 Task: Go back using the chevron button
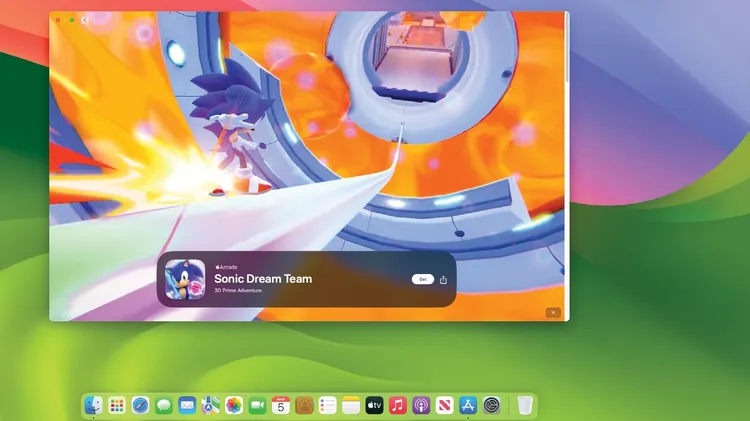(85, 20)
